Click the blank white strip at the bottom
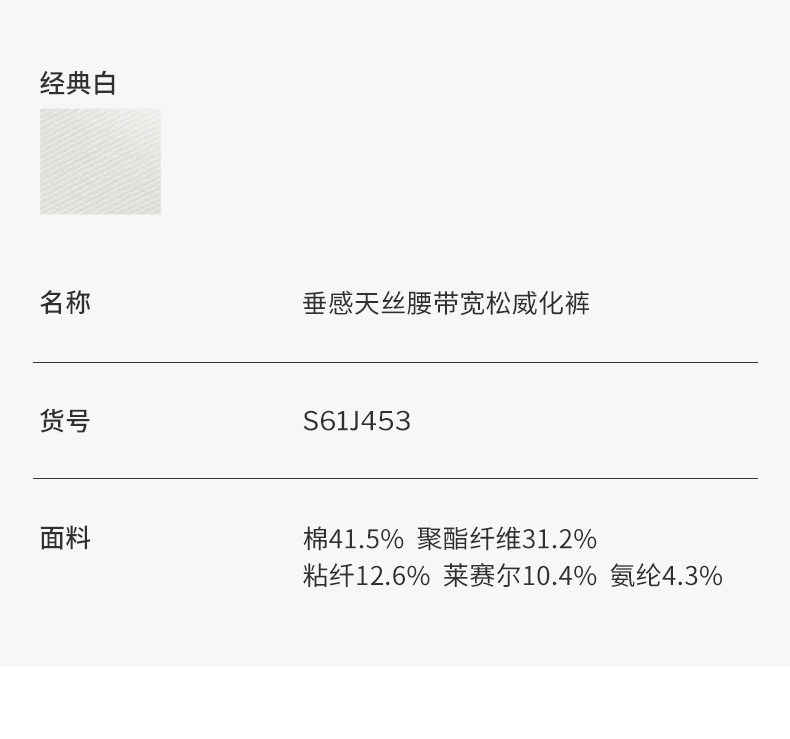The height and width of the screenshot is (739, 790). [395, 703]
